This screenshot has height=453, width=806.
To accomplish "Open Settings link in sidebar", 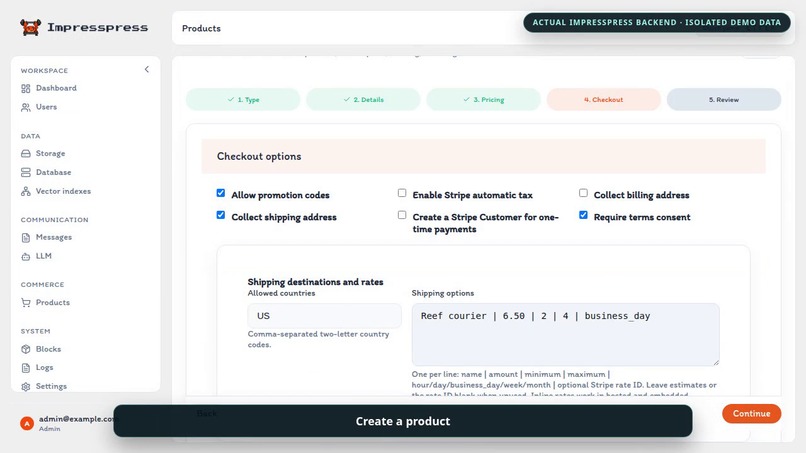I will [51, 386].
